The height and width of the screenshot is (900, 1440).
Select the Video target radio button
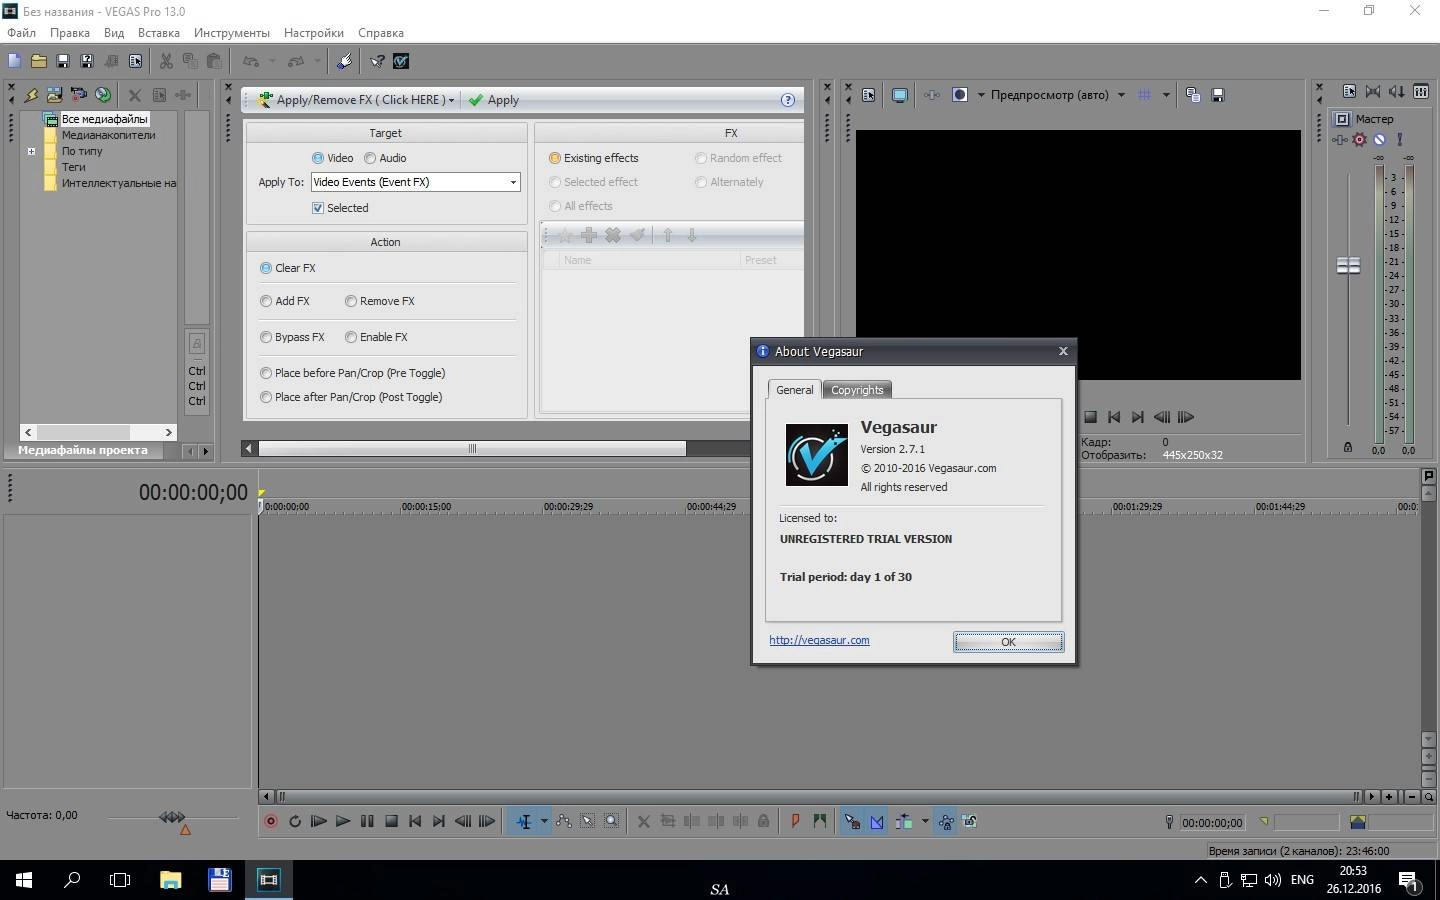(332, 158)
